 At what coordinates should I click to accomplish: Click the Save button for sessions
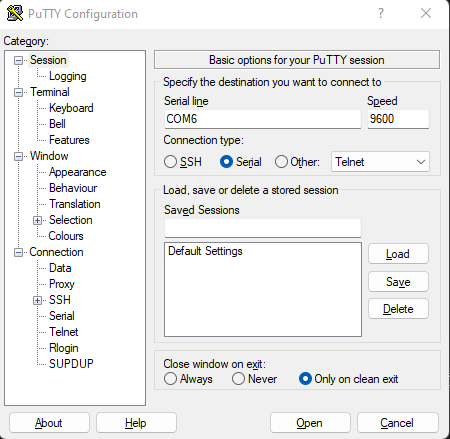click(x=398, y=282)
